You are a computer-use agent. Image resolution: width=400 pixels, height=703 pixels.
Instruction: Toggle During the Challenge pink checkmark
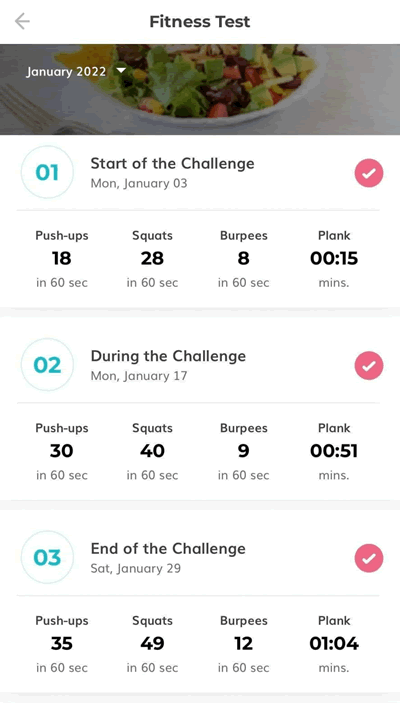(369, 365)
